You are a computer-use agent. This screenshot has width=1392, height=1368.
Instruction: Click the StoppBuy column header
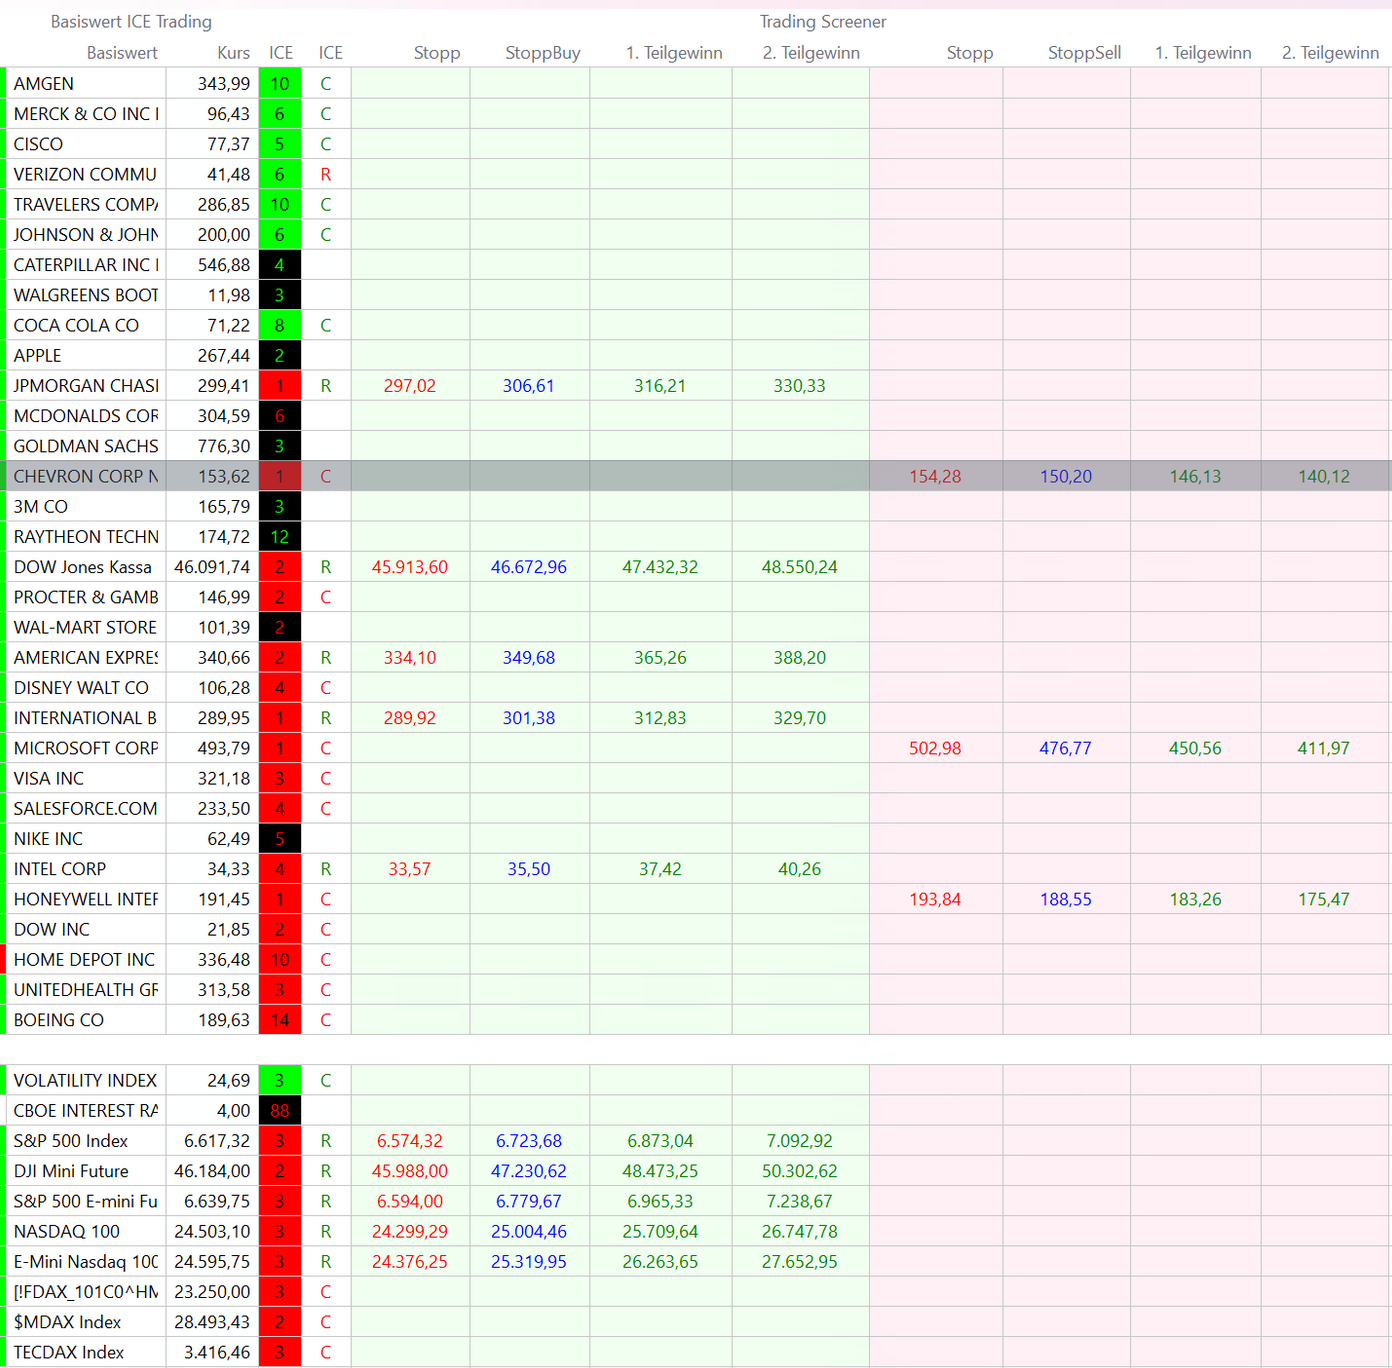[x=542, y=53]
